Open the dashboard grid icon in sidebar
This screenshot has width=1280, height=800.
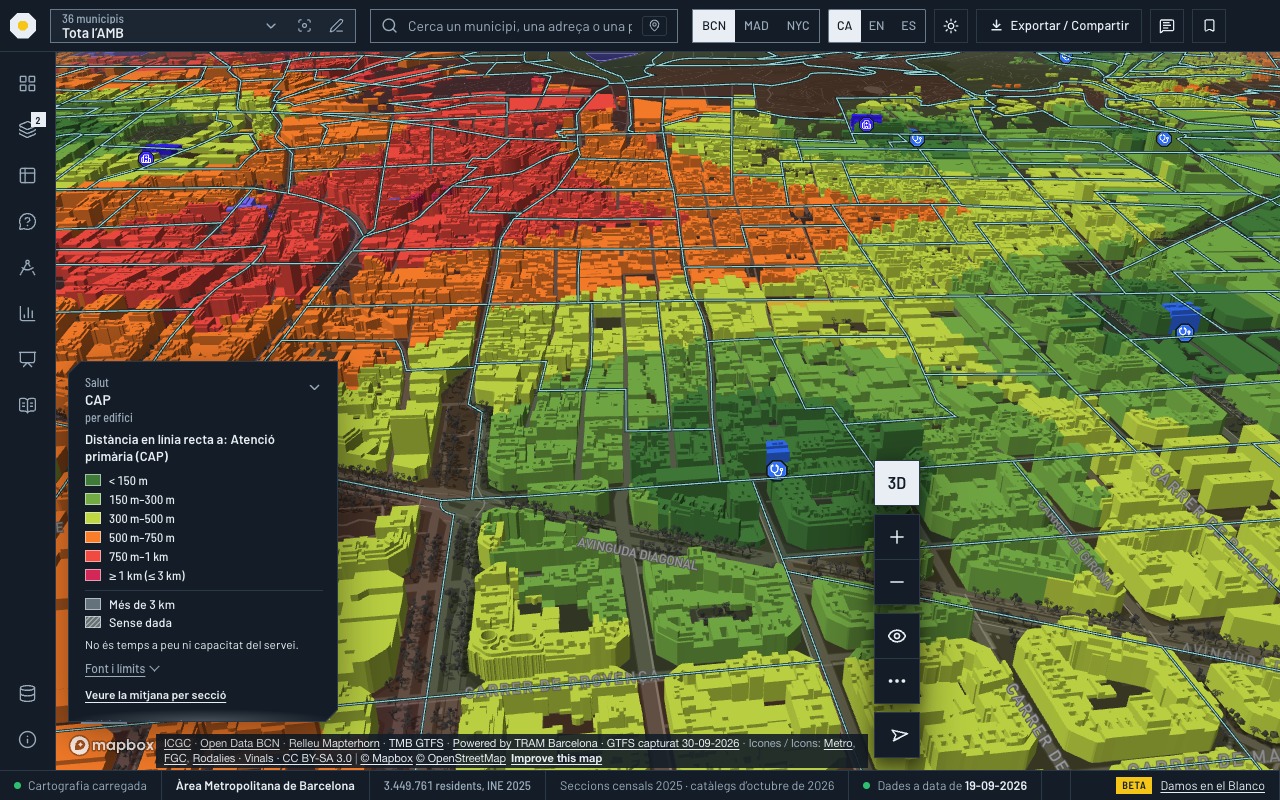click(x=27, y=84)
